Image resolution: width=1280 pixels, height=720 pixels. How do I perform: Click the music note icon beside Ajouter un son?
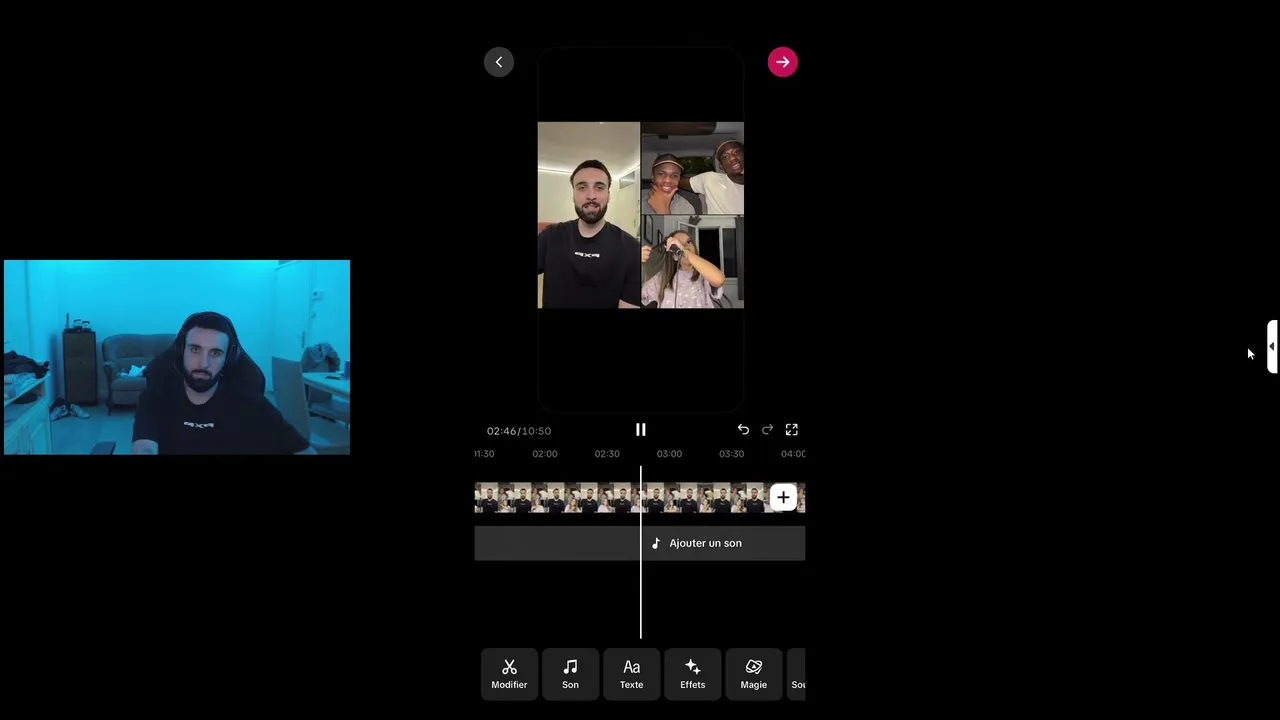tap(656, 543)
